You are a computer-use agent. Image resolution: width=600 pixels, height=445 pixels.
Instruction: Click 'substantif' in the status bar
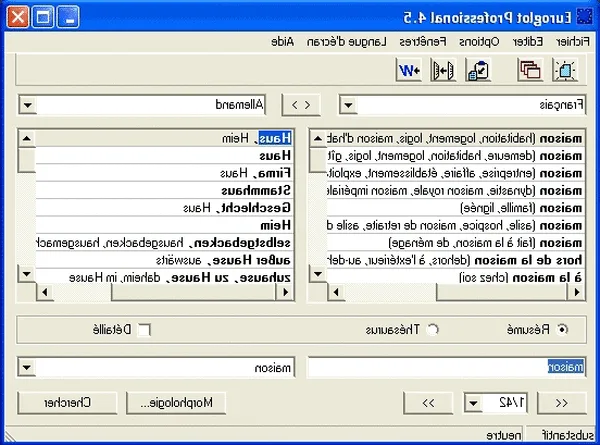point(567,435)
